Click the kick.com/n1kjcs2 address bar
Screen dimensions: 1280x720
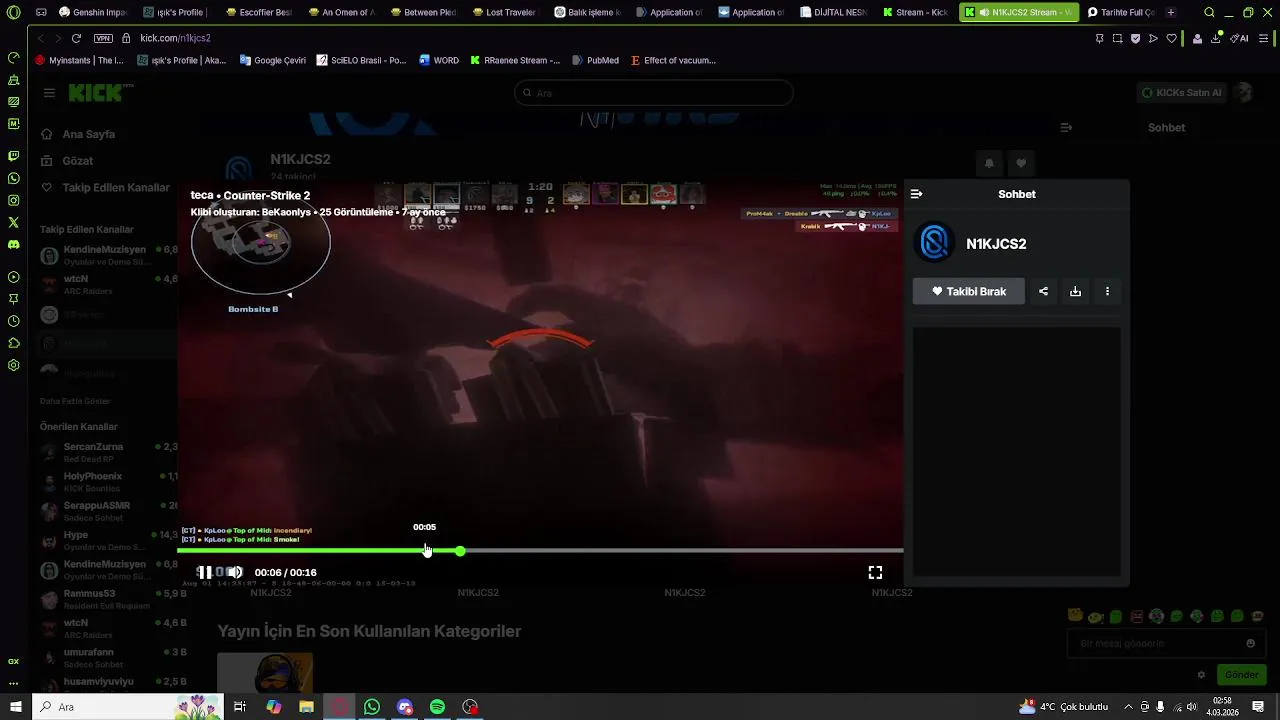click(x=175, y=38)
